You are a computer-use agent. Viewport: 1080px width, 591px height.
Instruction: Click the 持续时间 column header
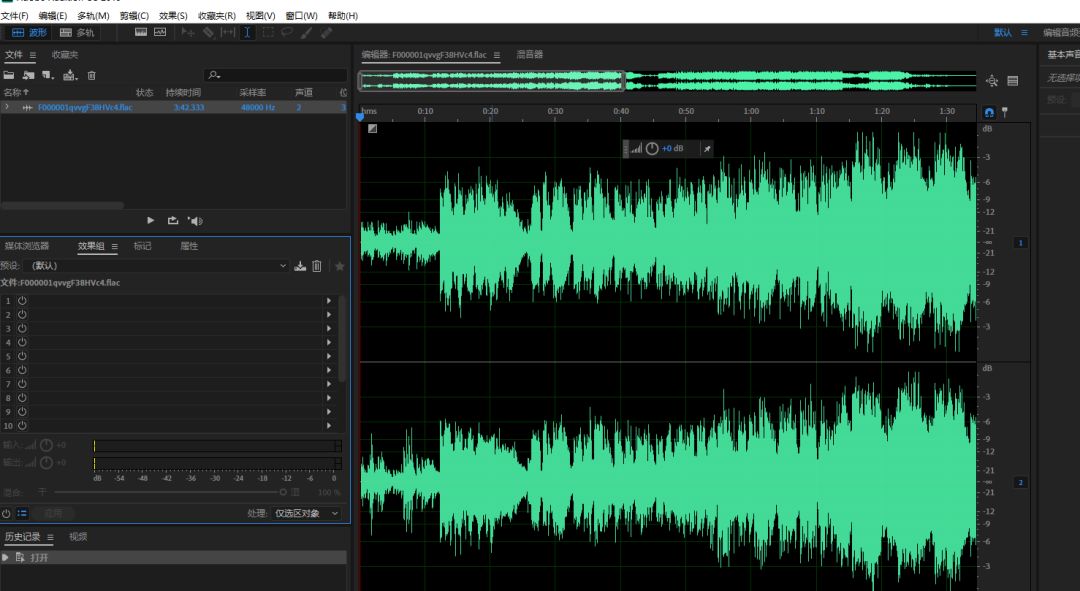click(x=183, y=92)
